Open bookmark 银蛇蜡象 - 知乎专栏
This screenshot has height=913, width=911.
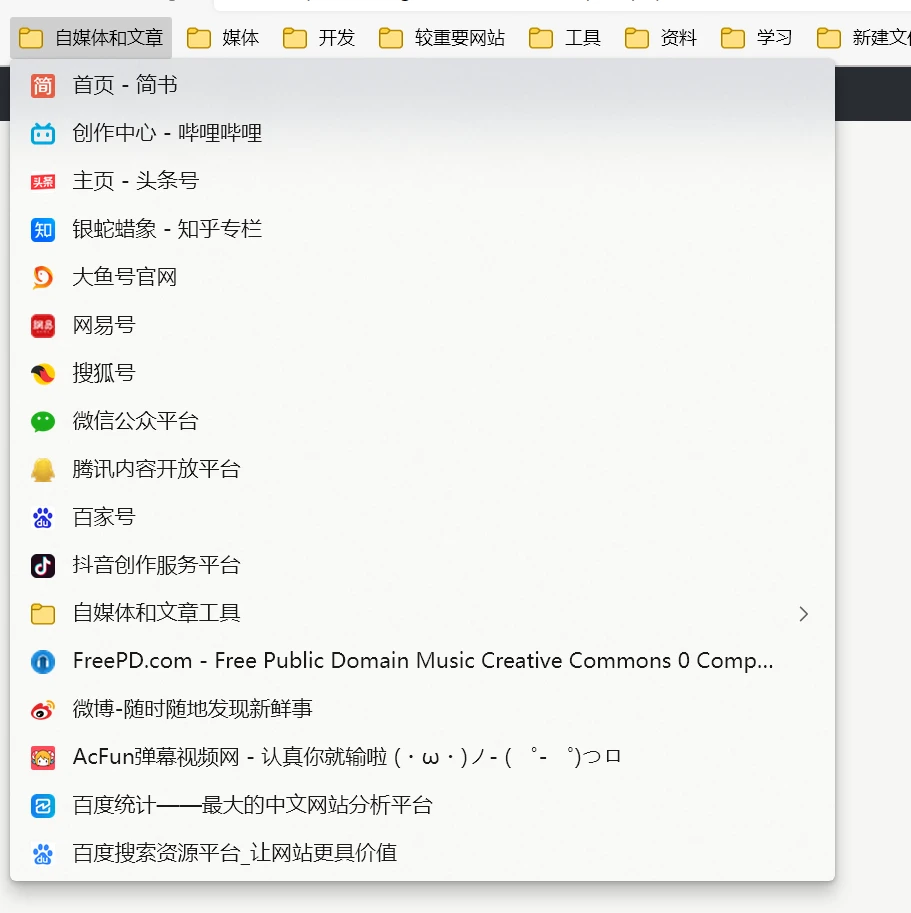tap(422, 229)
